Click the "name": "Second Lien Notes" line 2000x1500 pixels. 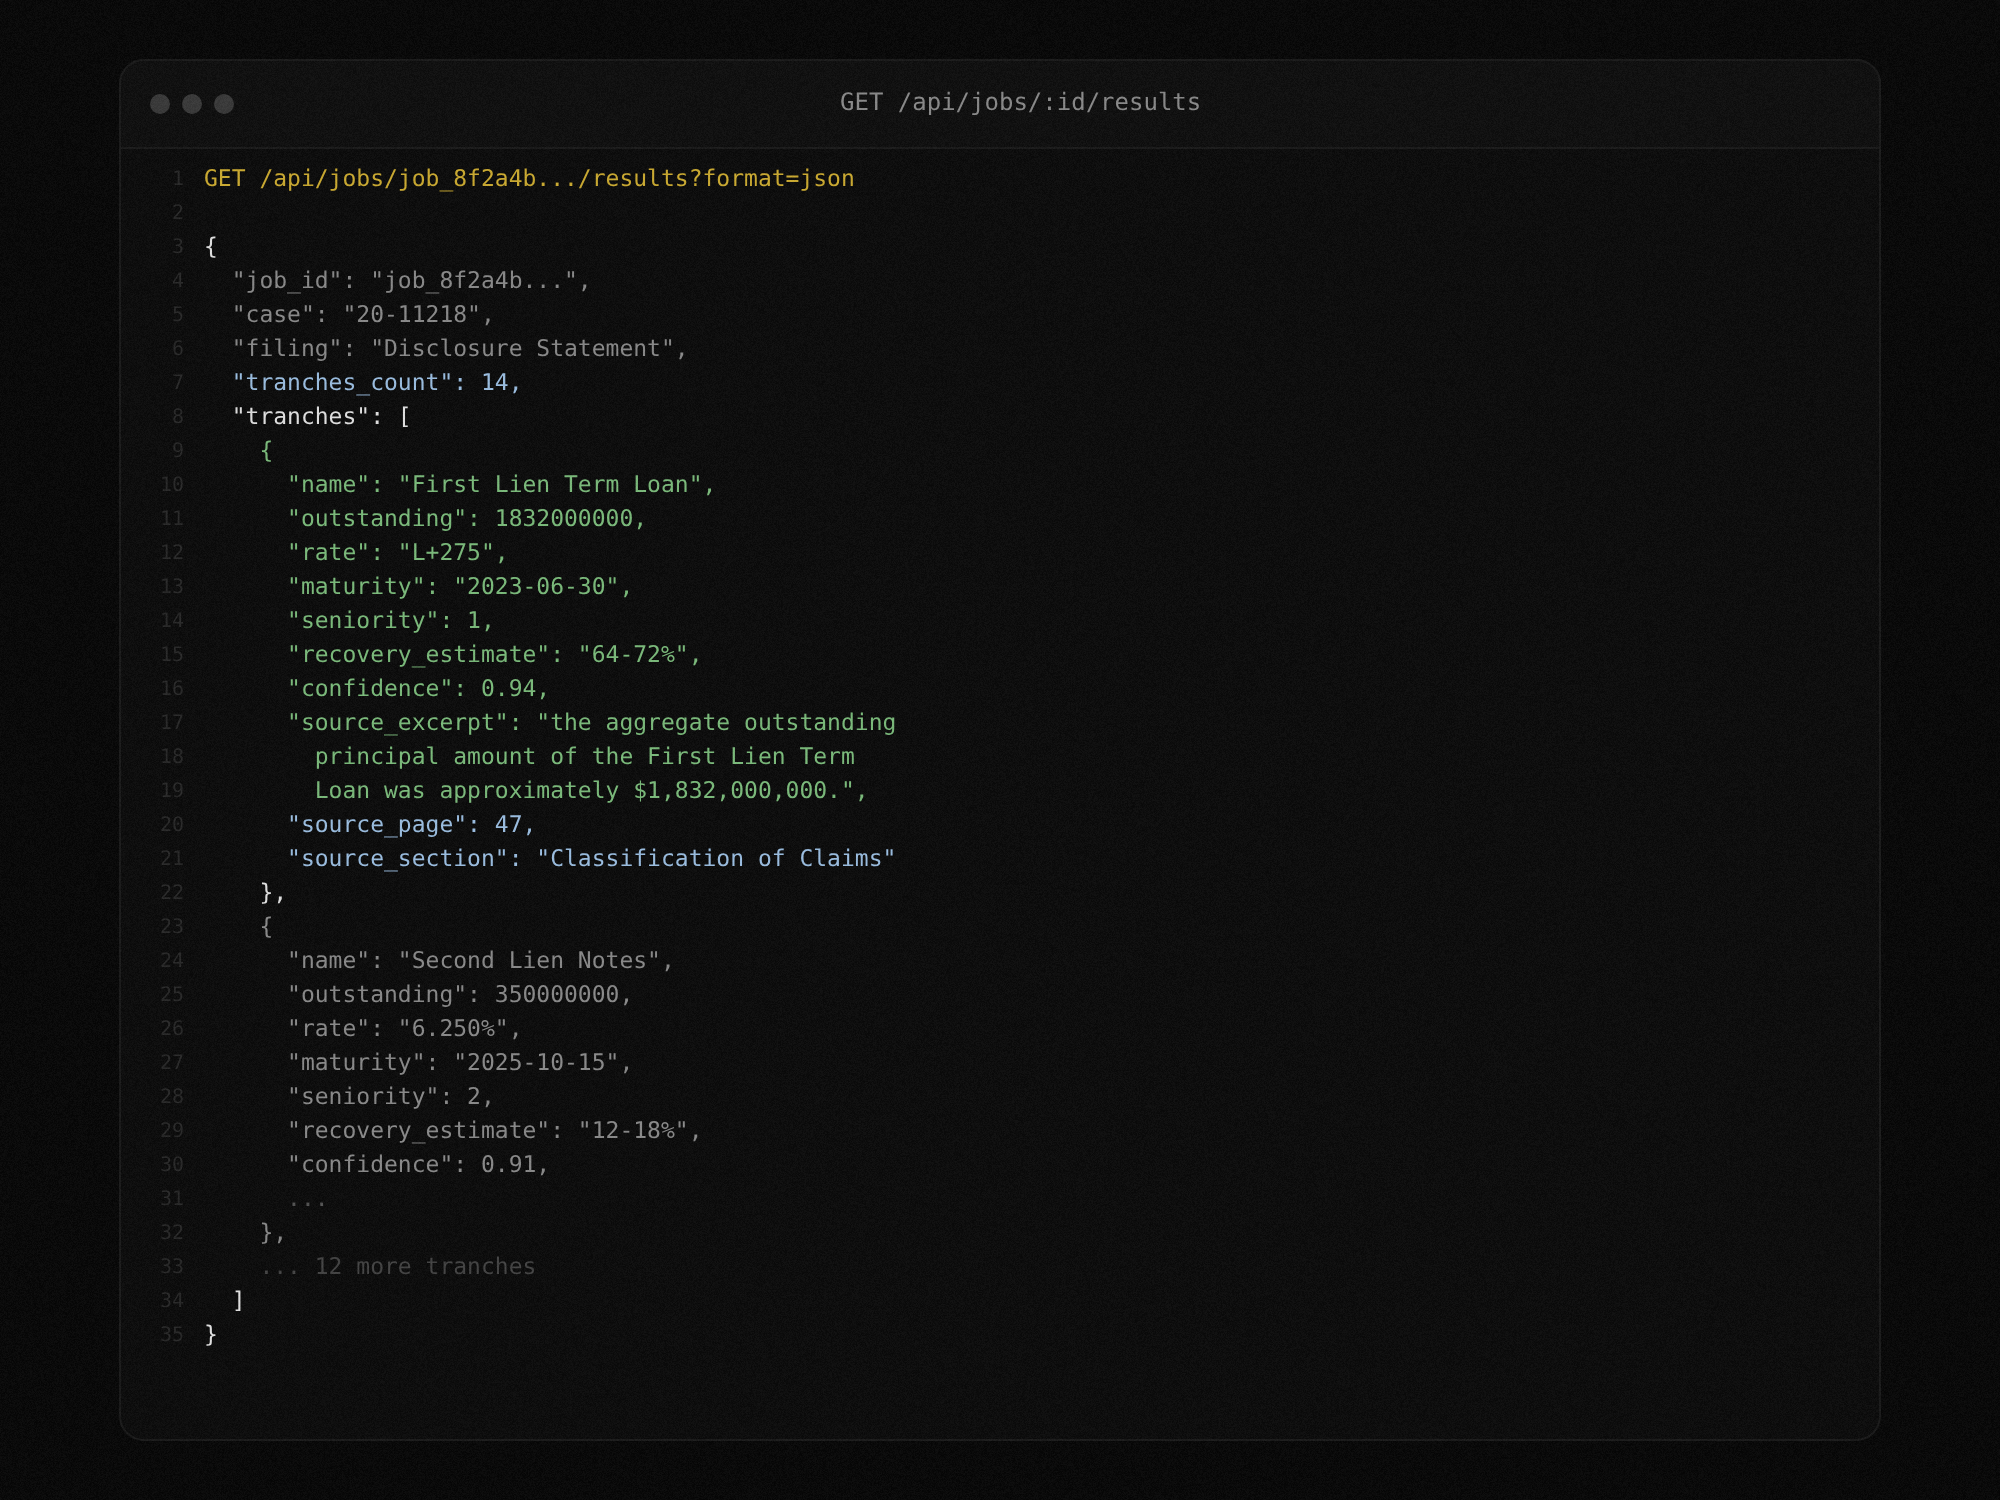(481, 960)
